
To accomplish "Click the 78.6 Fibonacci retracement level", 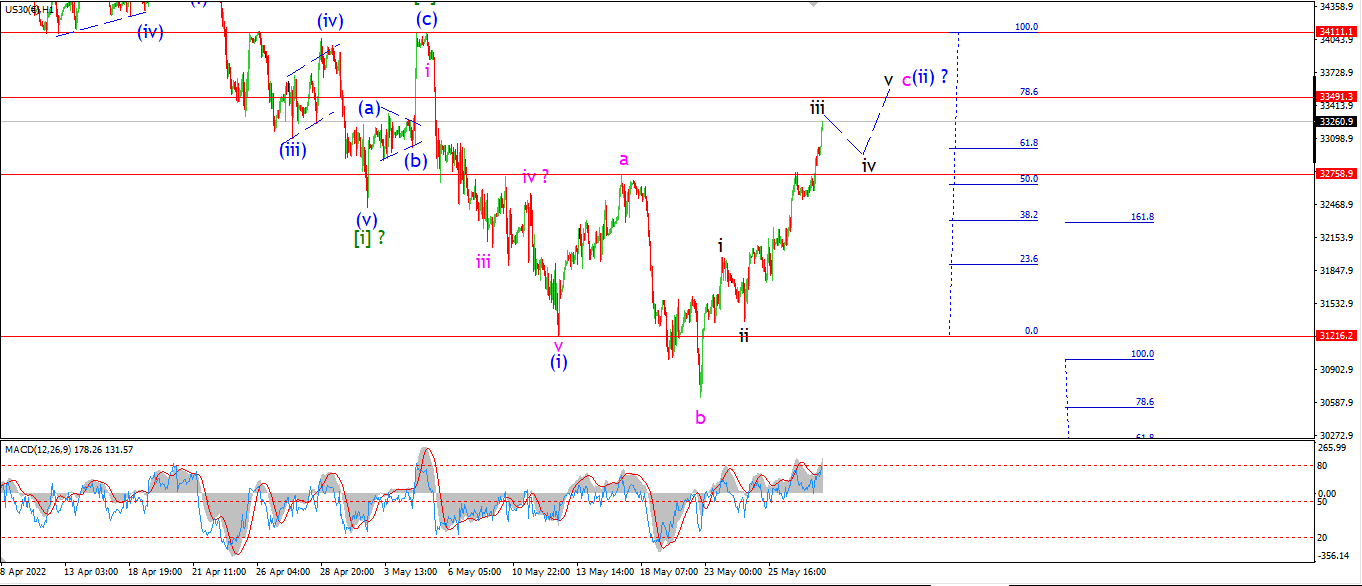I will [x=1028, y=91].
